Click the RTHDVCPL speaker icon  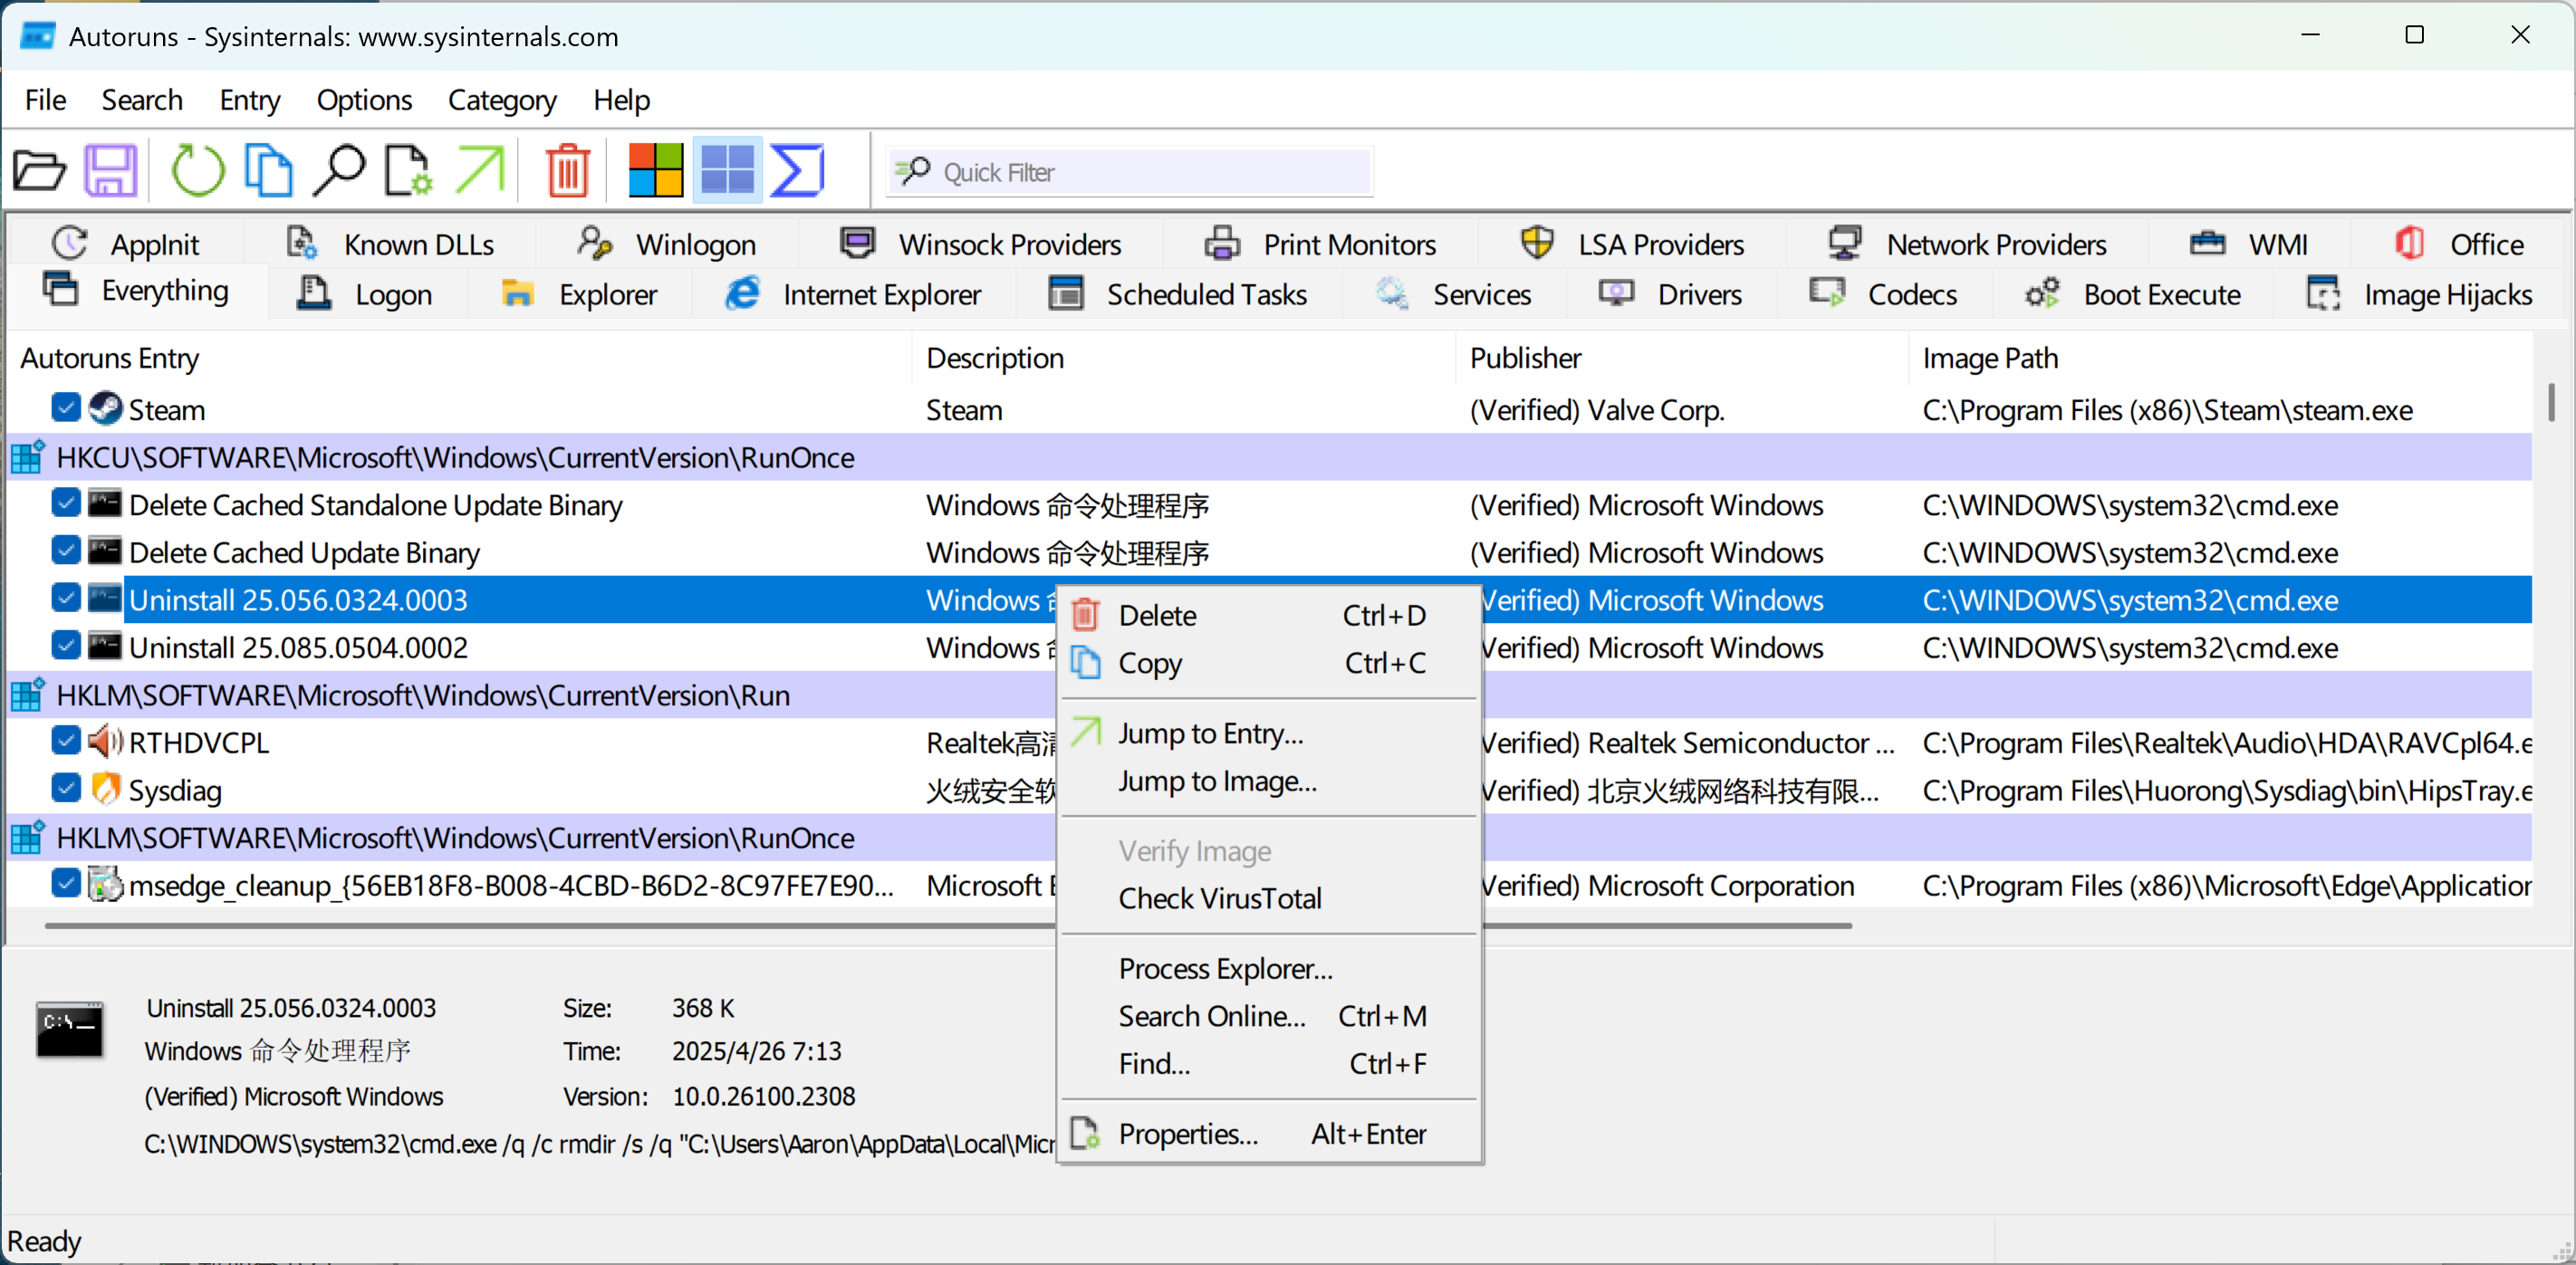105,742
